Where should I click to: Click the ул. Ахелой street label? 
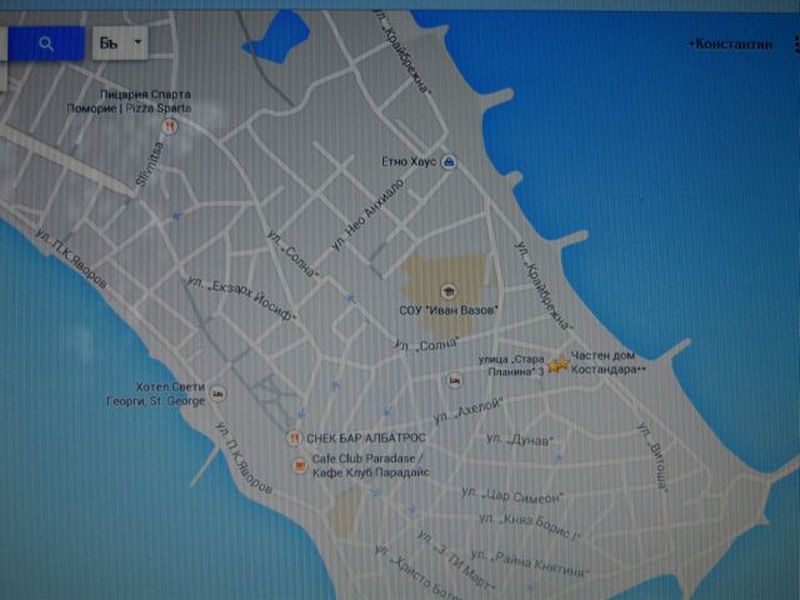pyautogui.click(x=468, y=411)
